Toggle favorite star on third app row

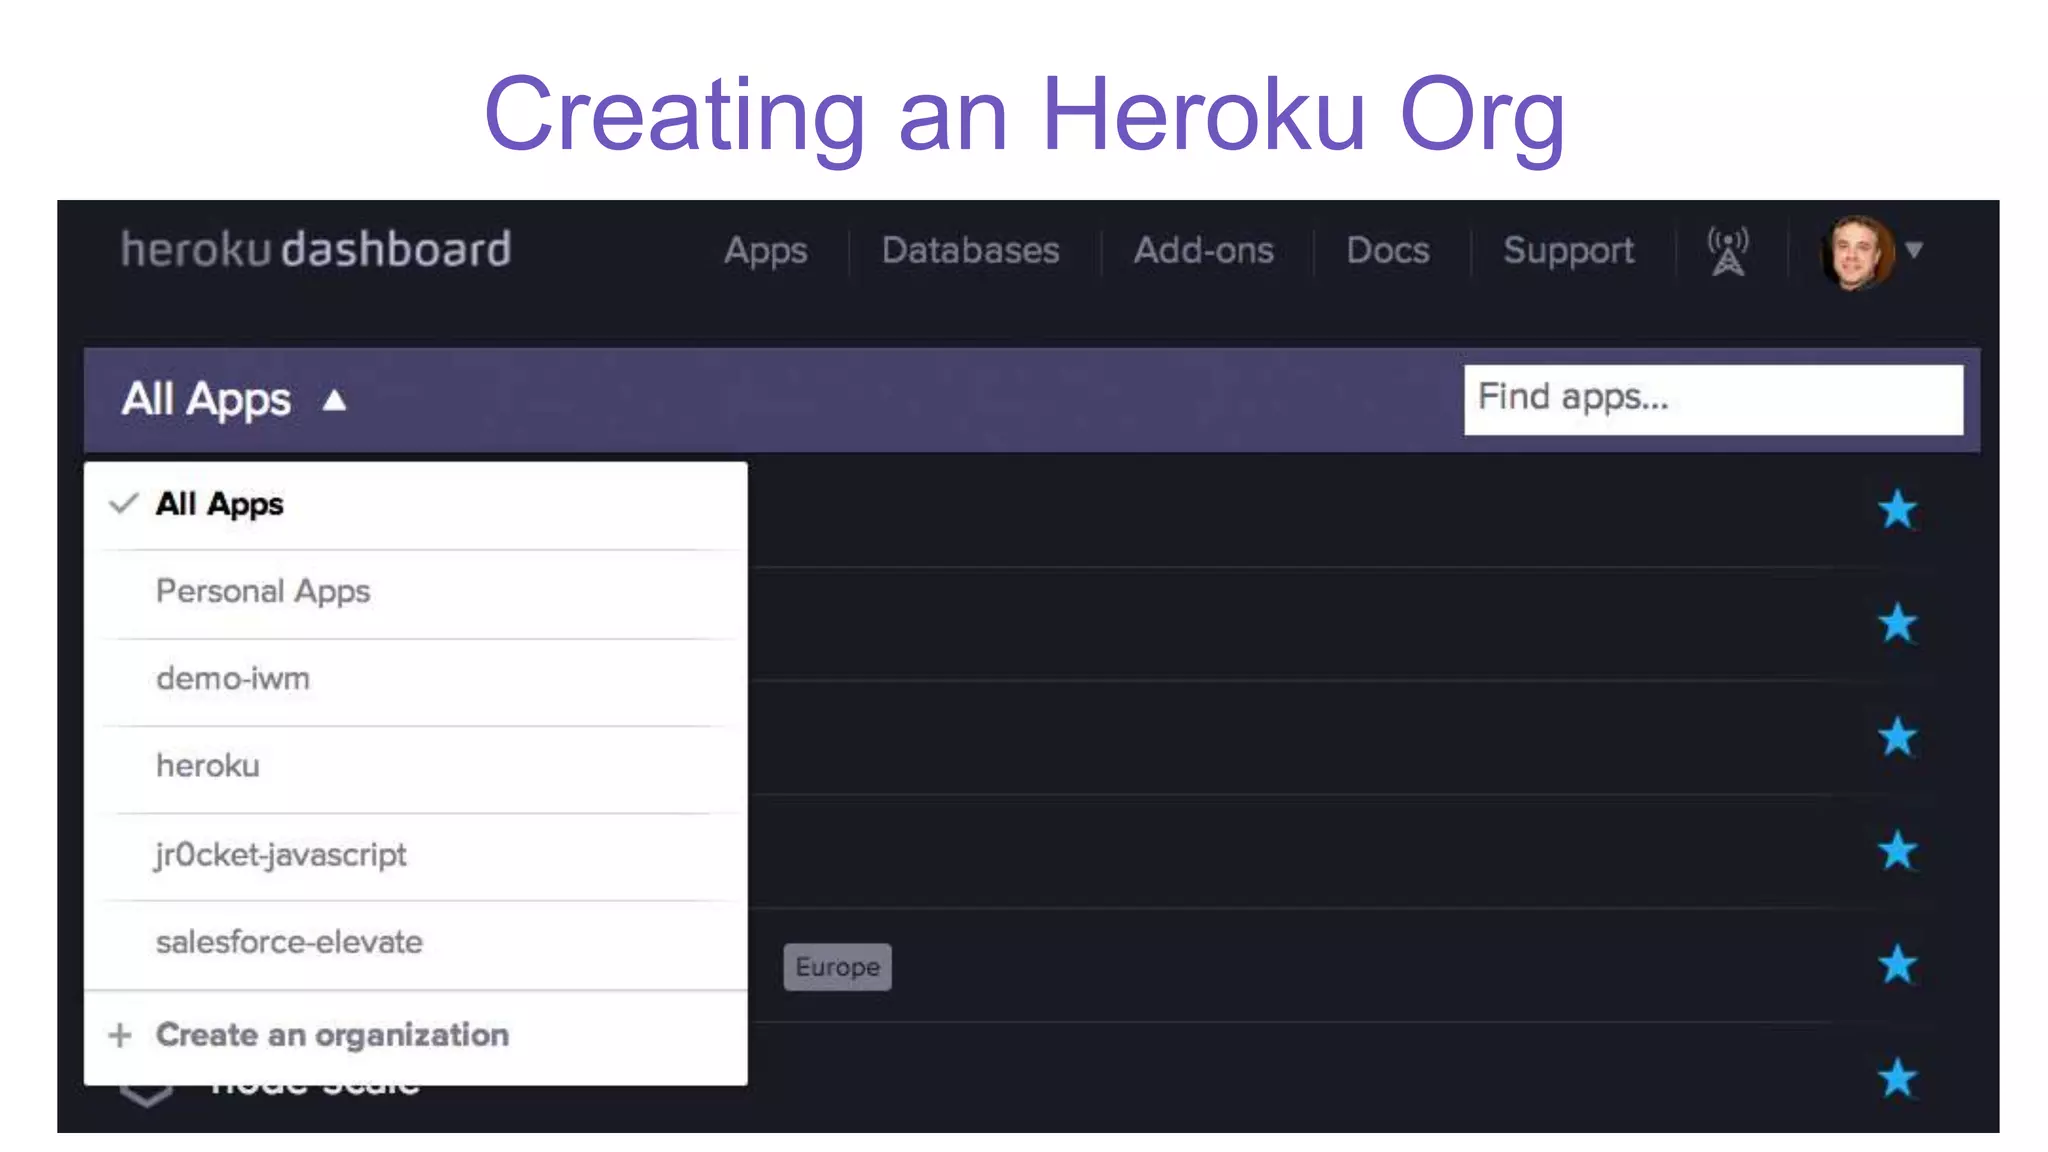click(1897, 737)
